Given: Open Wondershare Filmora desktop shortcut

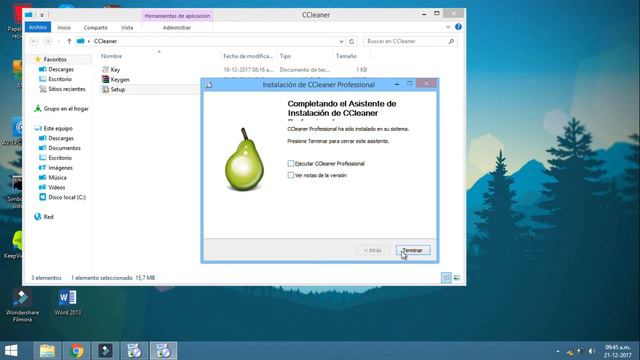Looking at the screenshot, I should pos(22,305).
